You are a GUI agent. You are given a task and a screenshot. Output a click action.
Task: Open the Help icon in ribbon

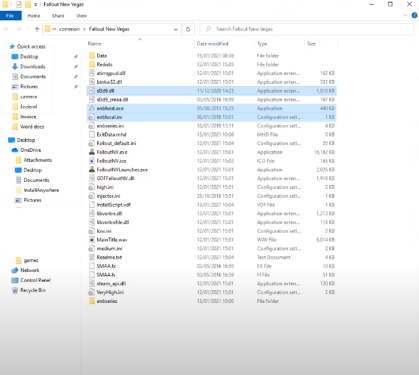pyautogui.click(x=415, y=15)
